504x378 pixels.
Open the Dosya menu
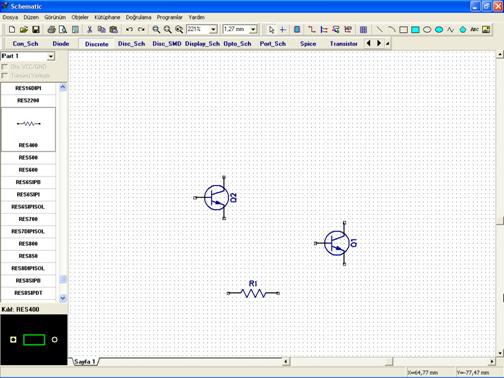[x=10, y=17]
